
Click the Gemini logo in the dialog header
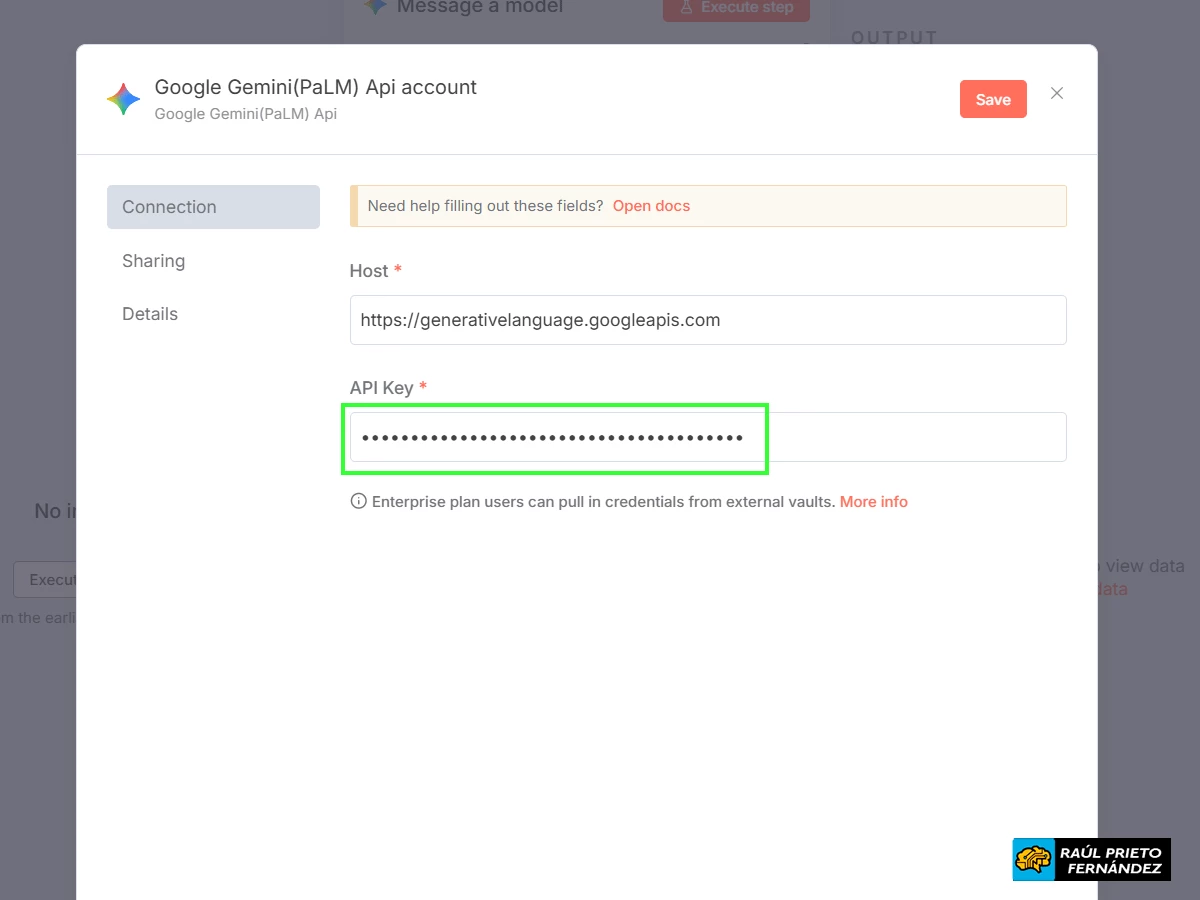122,98
